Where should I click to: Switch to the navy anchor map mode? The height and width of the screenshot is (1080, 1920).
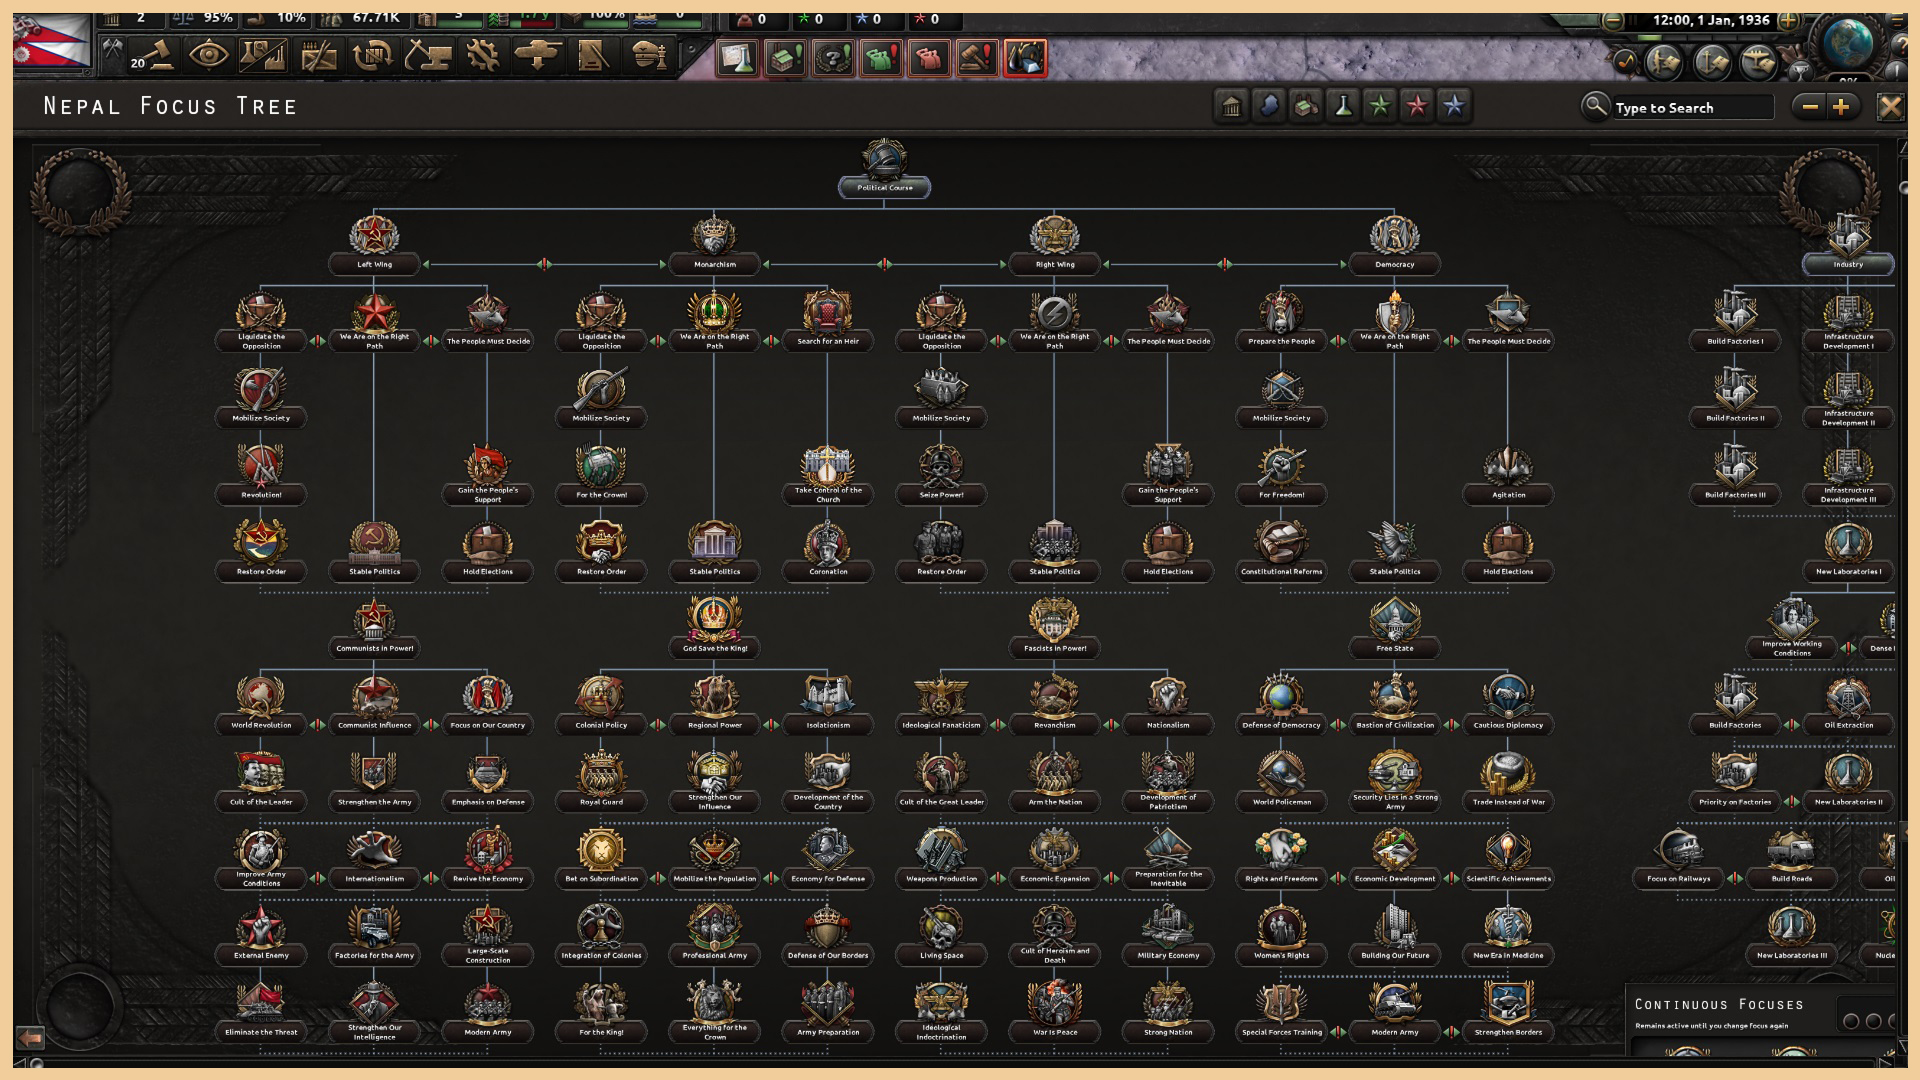1711,63
